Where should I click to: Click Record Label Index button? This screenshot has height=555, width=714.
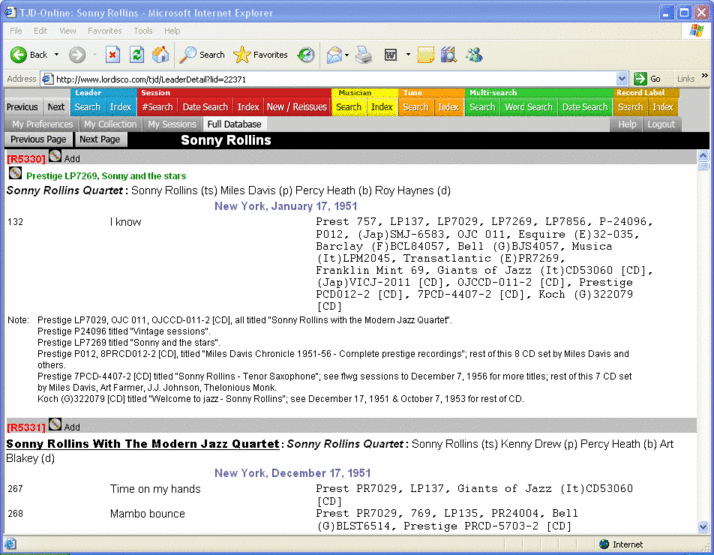click(663, 107)
